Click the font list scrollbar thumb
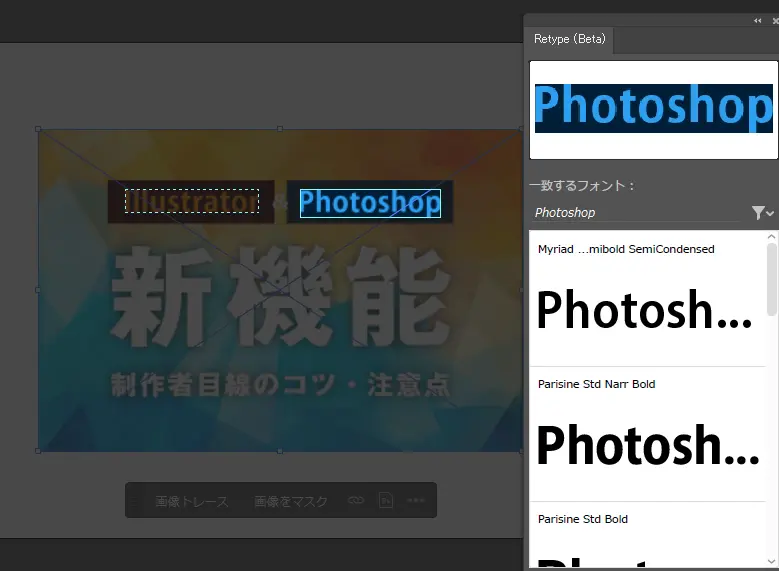 tap(772, 280)
